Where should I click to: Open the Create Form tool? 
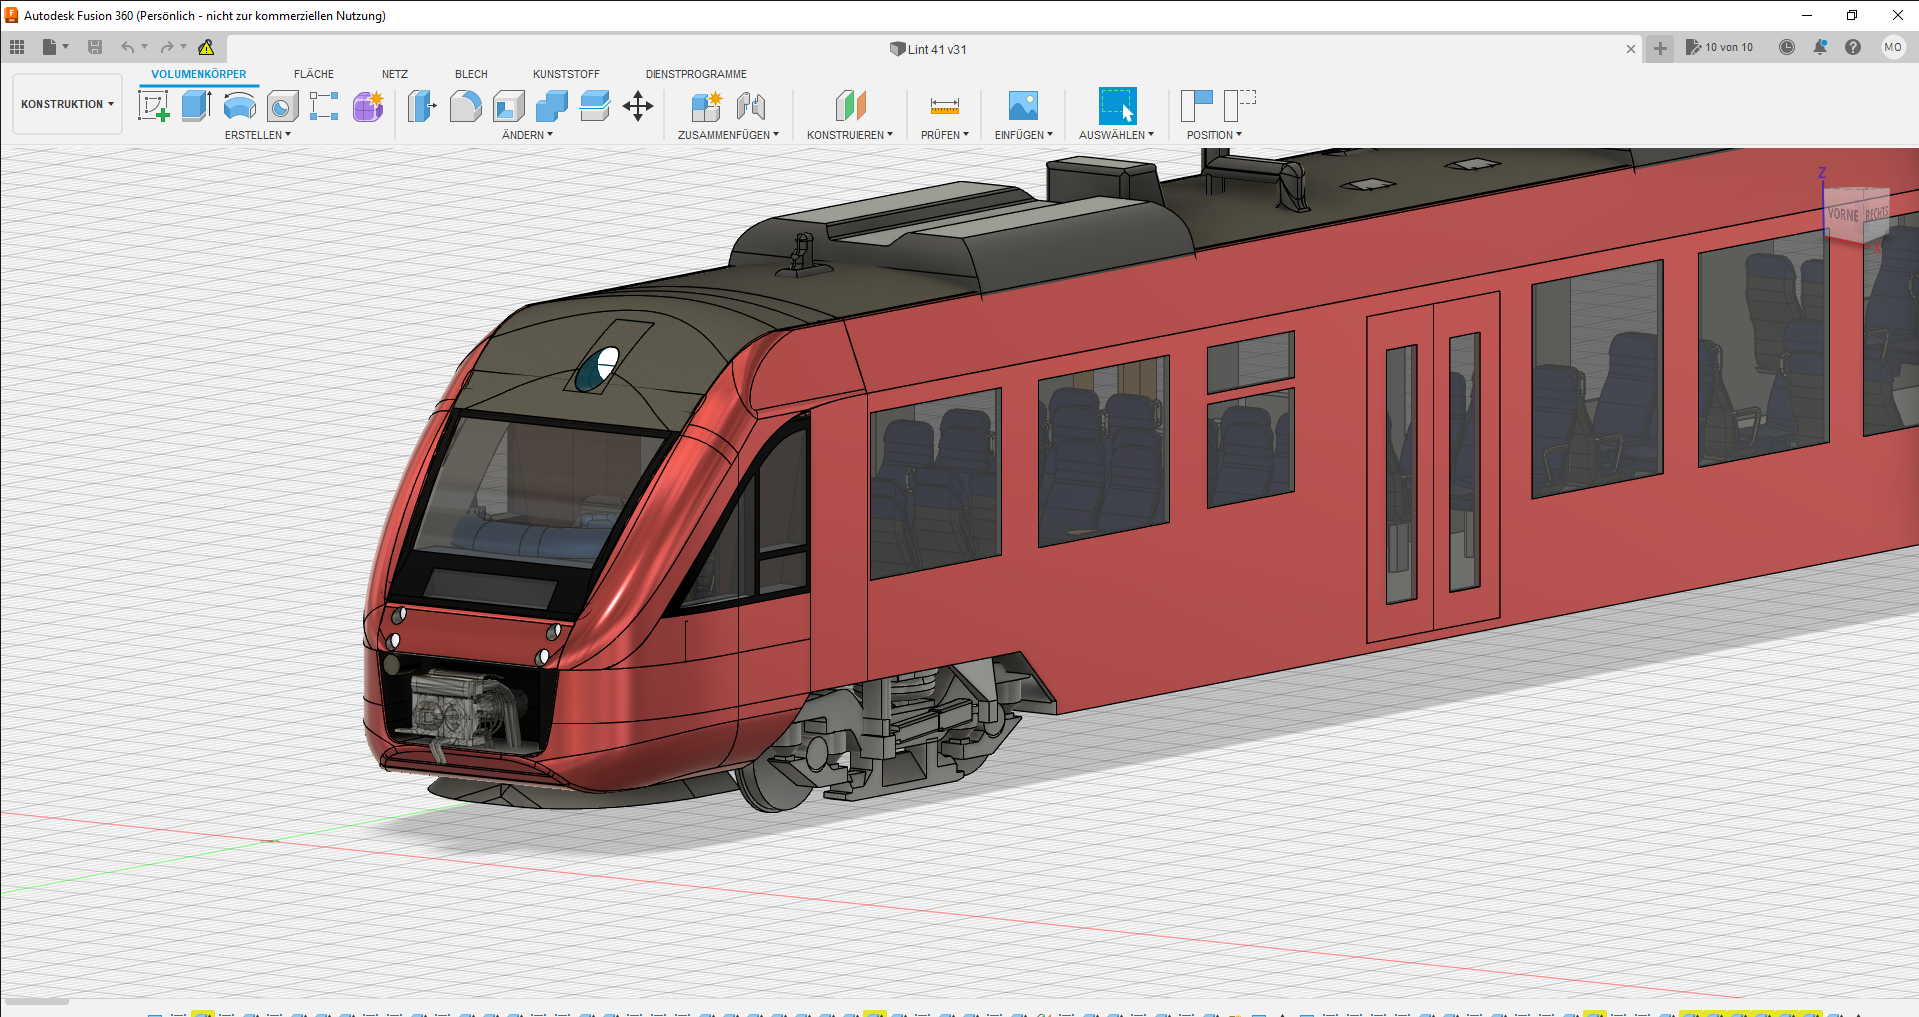[368, 106]
